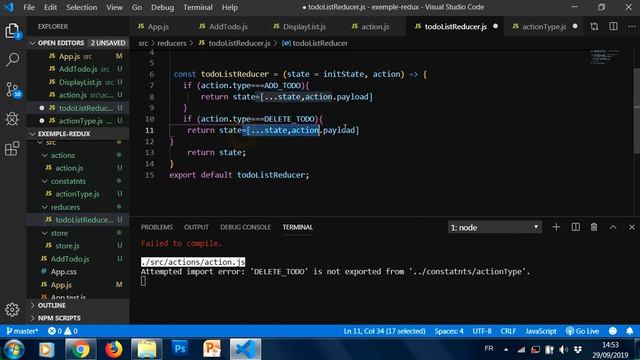The image size is (640, 360).
Task: Click the reducers breadcrumb segment
Action: 172,43
